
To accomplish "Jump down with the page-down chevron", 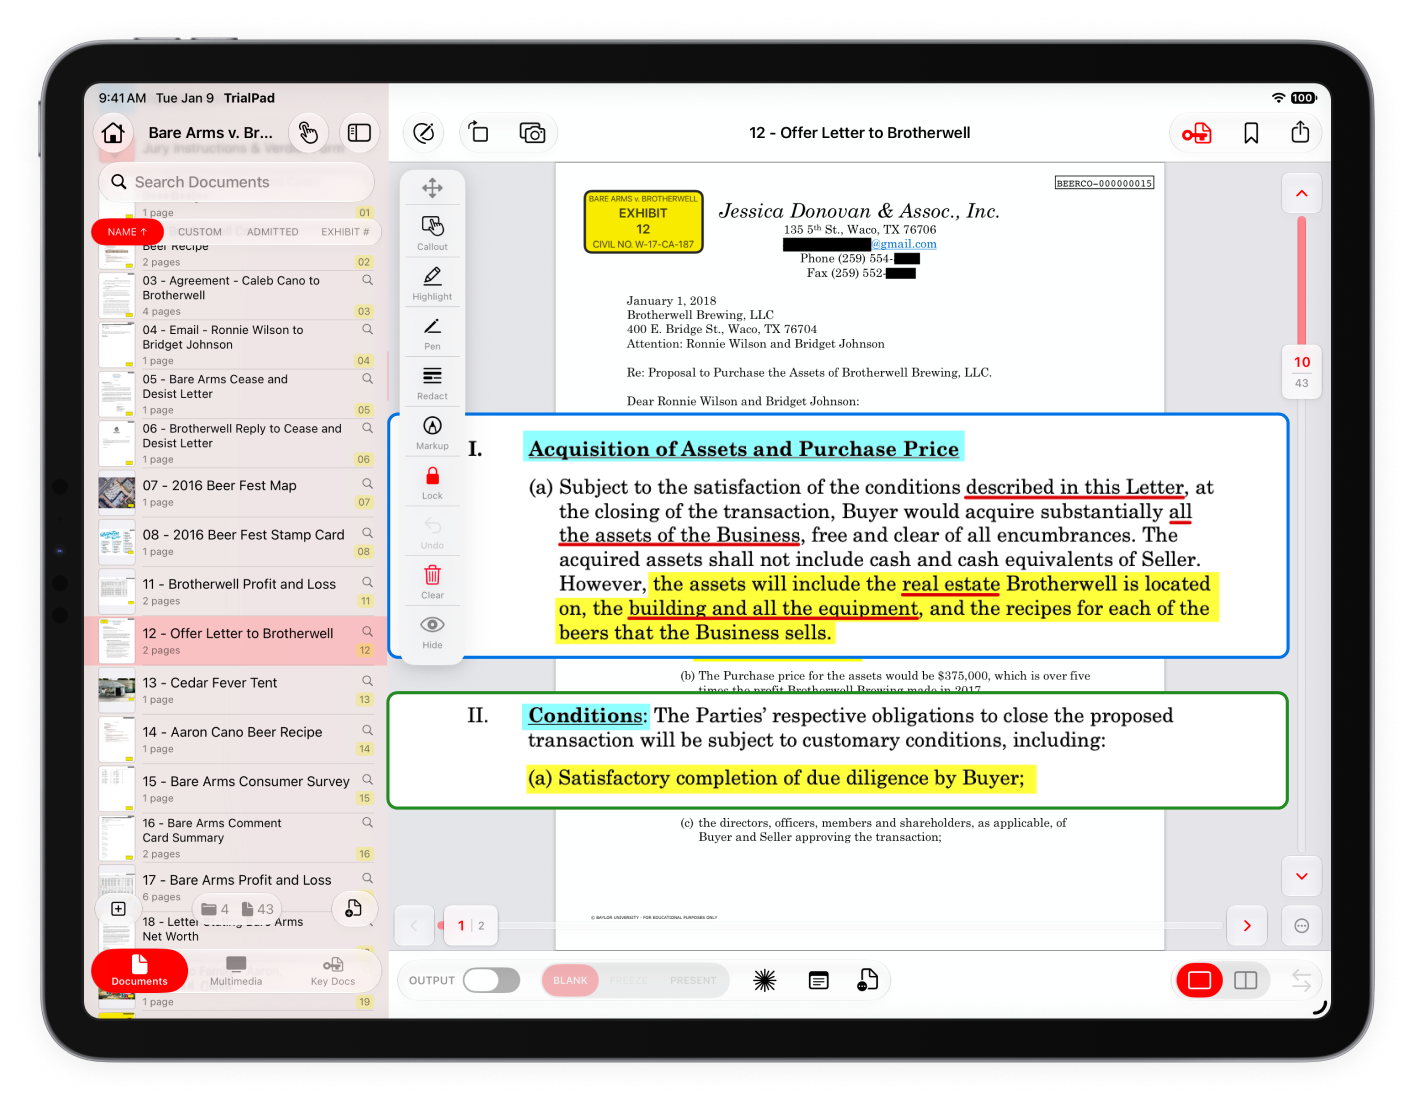I will pyautogui.click(x=1302, y=876).
